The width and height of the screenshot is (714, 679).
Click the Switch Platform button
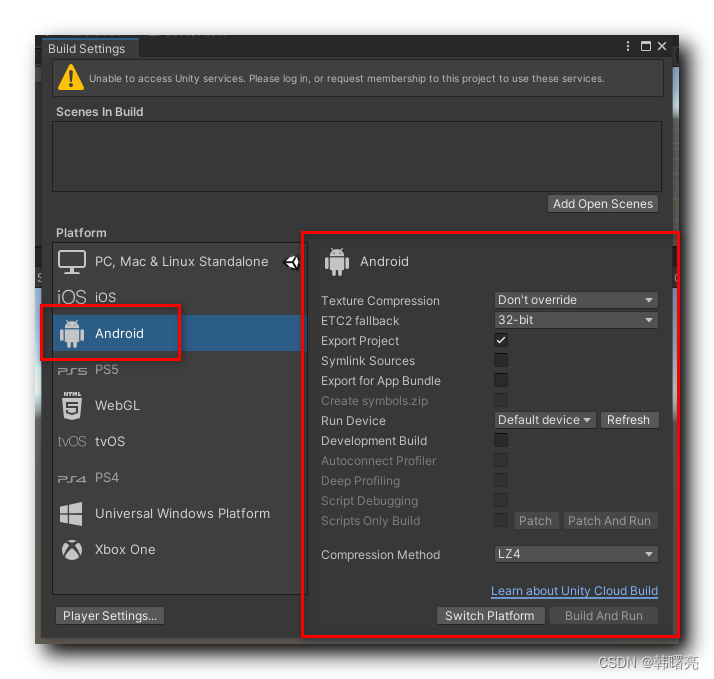490,616
